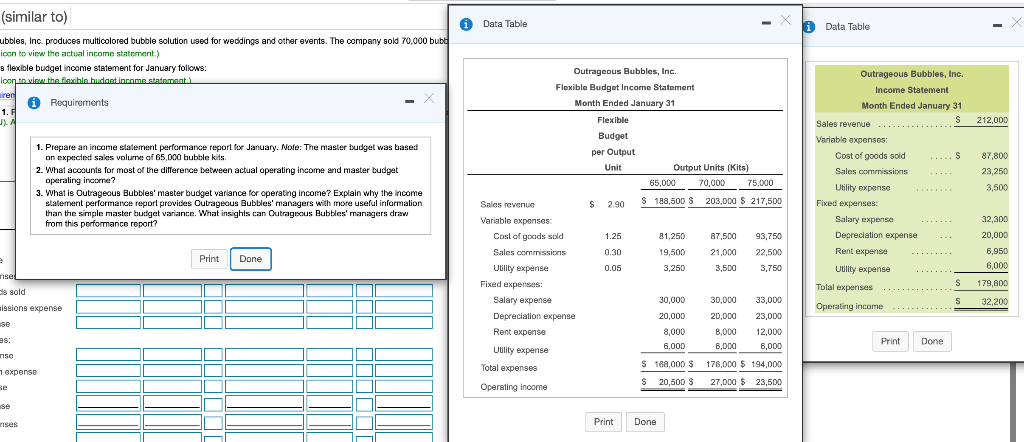Minimize the Flexible Budget Income Statement data table
The image size is (1024, 442).
click(x=764, y=22)
